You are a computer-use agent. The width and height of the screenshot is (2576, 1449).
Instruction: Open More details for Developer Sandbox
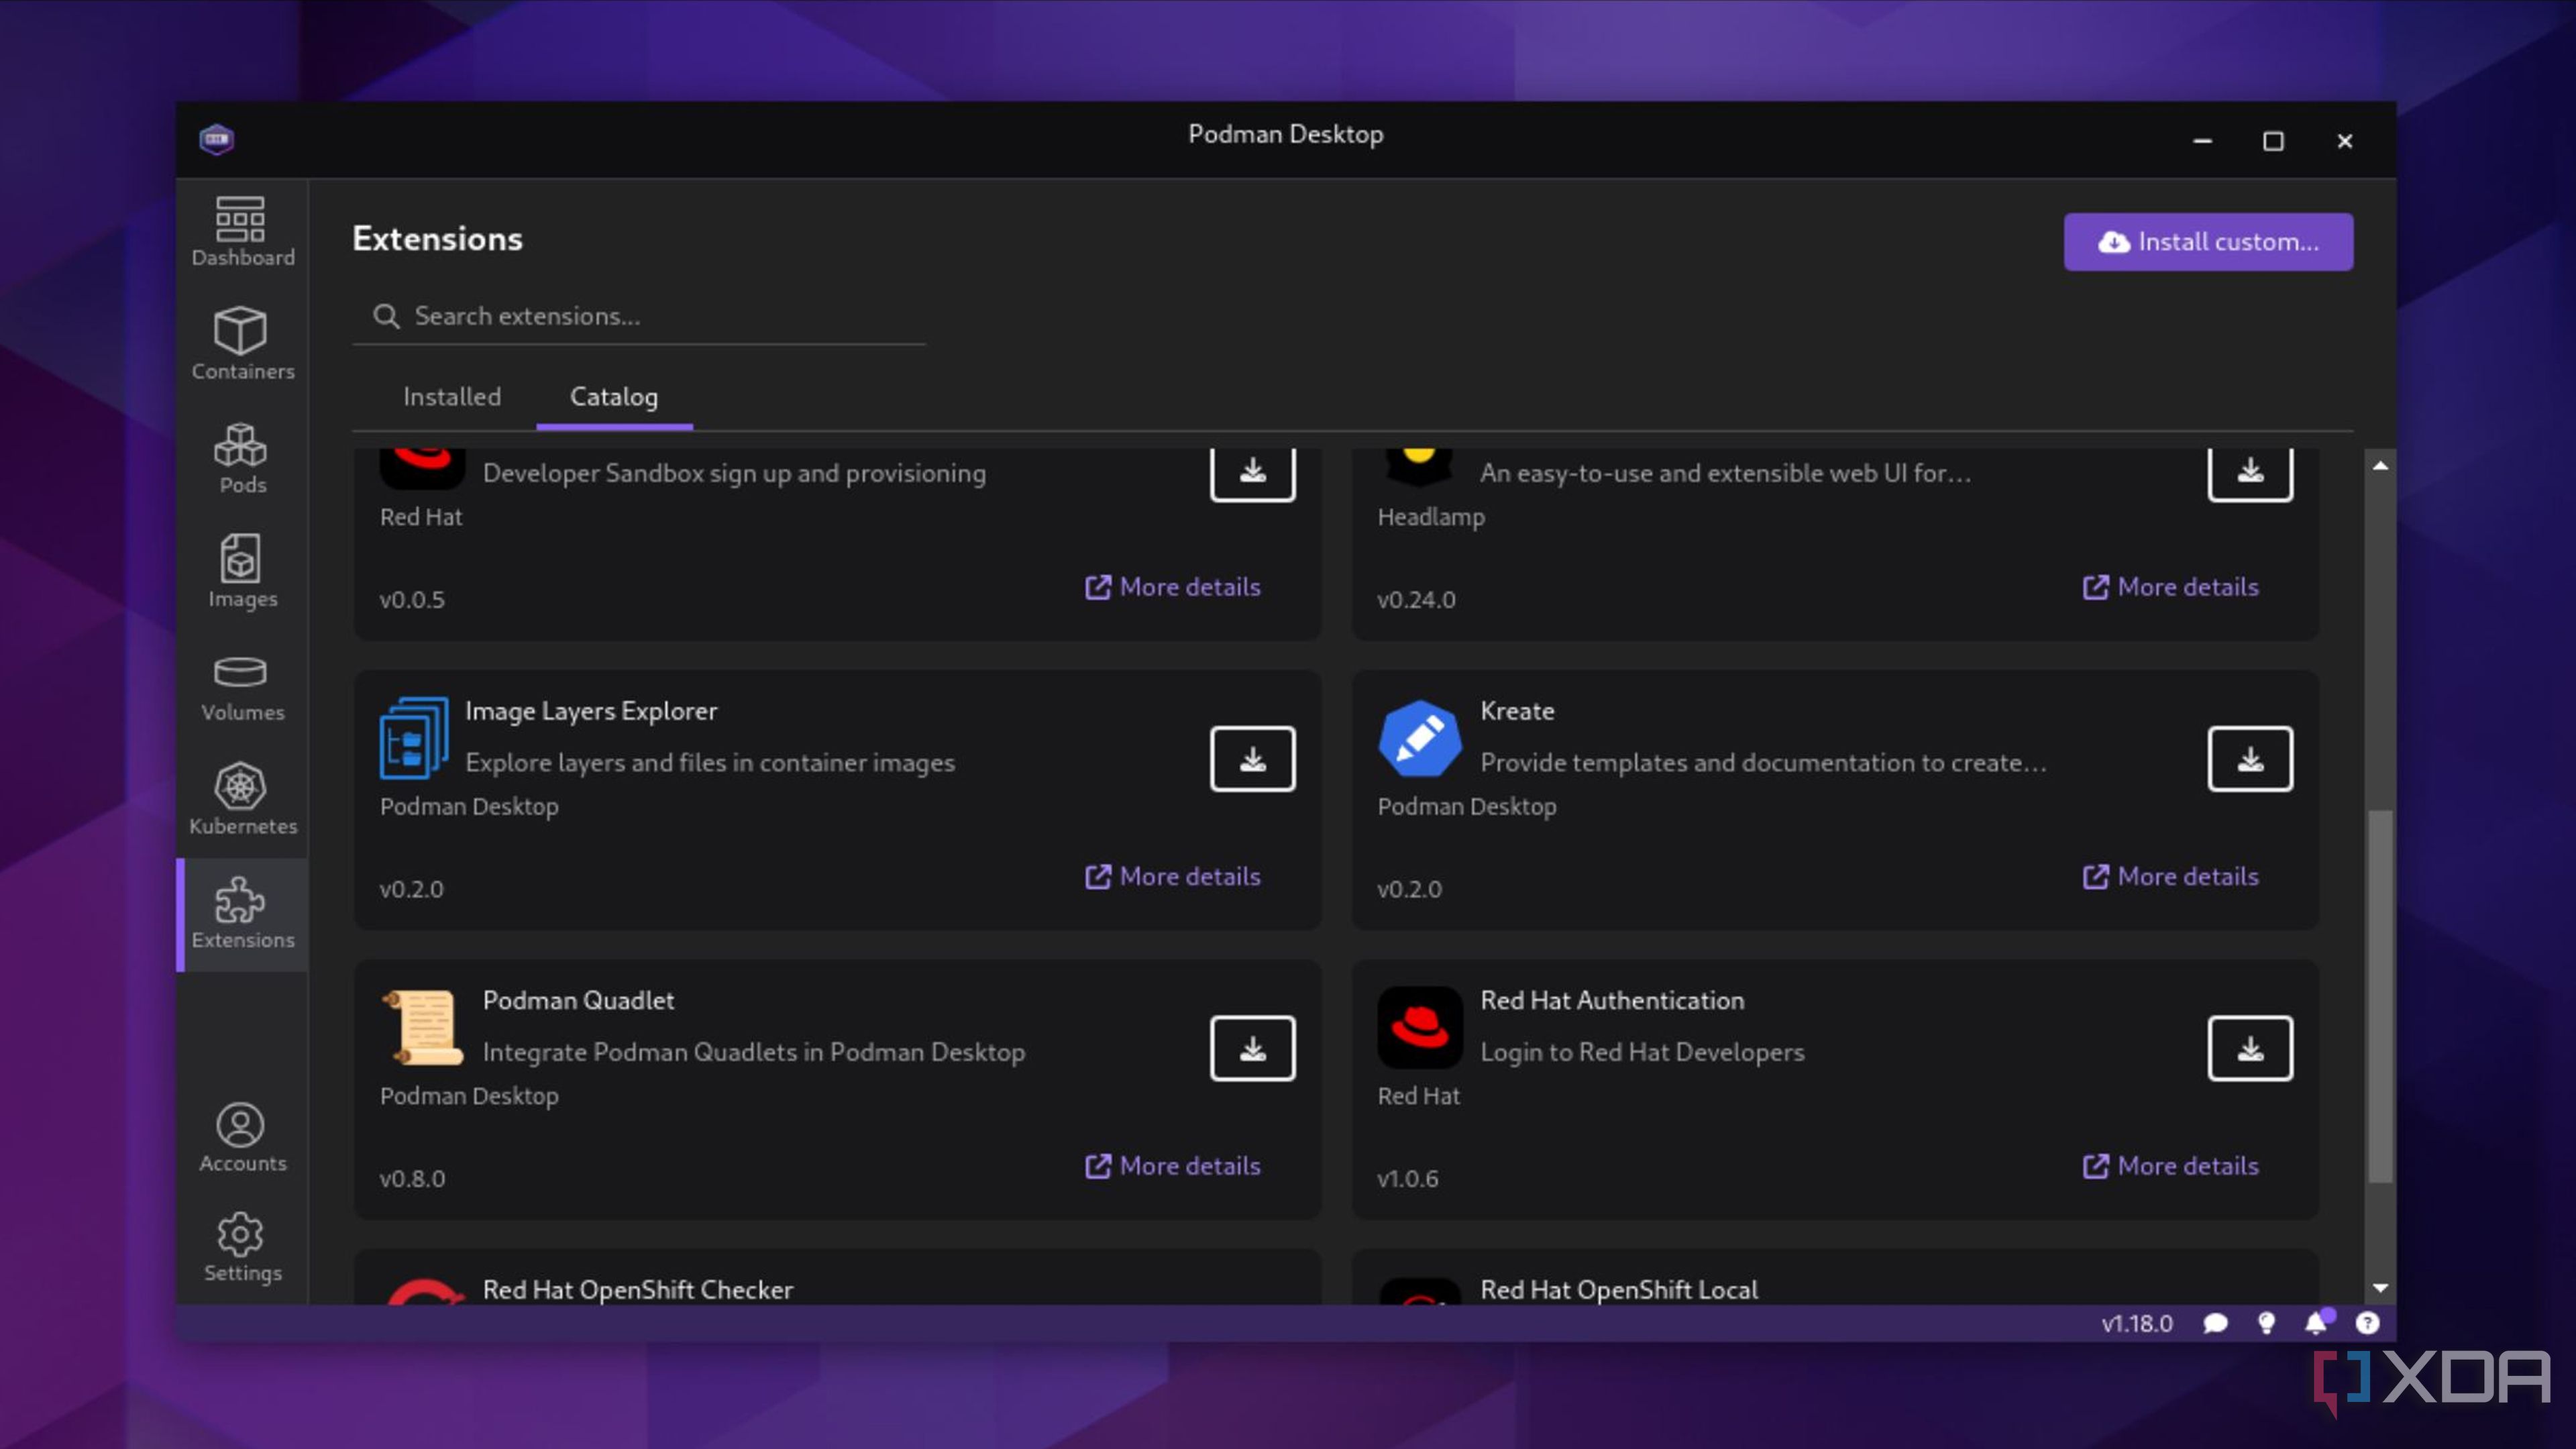click(1173, 587)
